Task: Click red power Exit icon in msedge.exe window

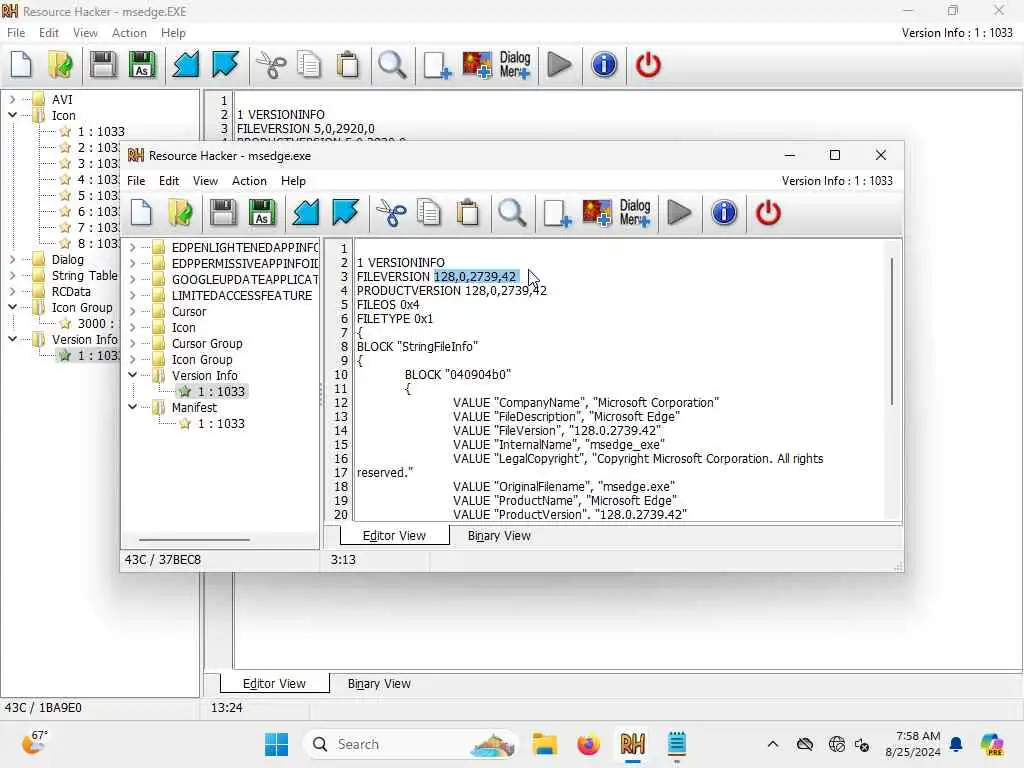Action: tap(768, 213)
